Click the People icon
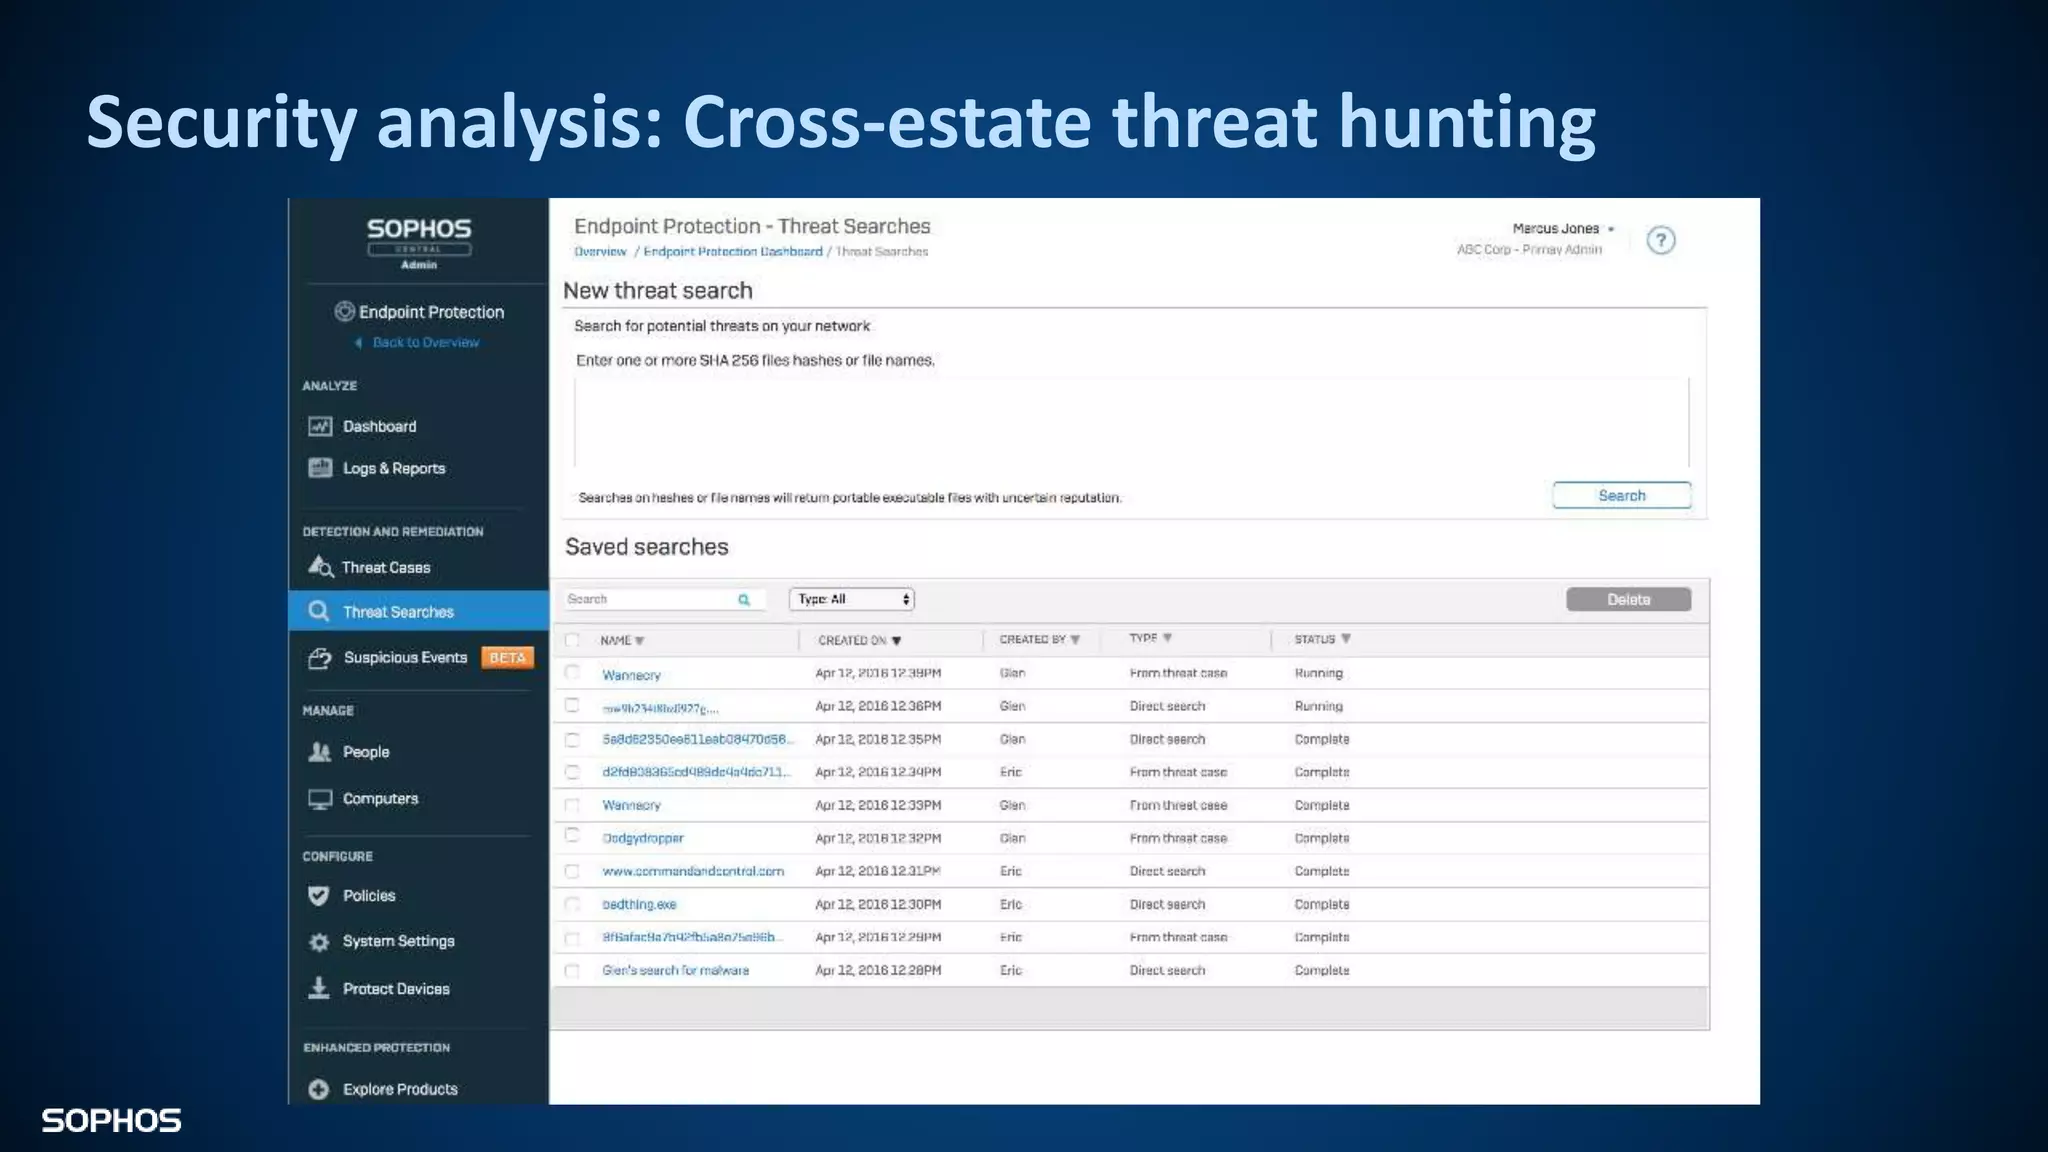2048x1152 pixels. (320, 752)
